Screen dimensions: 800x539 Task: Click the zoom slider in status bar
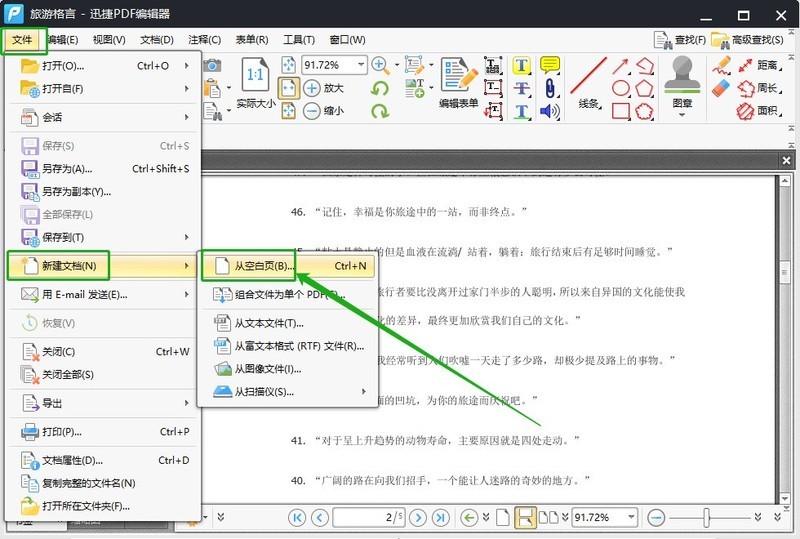tap(706, 517)
